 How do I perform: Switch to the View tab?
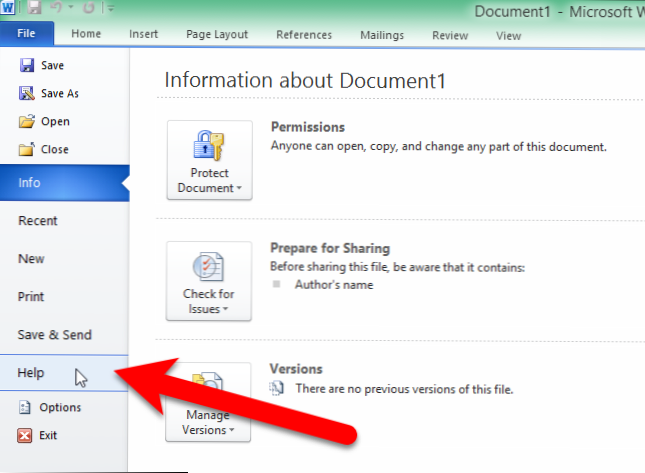pyautogui.click(x=508, y=36)
